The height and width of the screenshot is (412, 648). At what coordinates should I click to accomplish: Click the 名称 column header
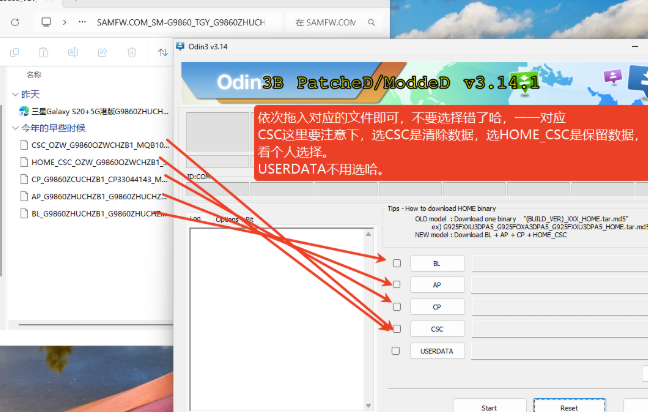point(34,75)
